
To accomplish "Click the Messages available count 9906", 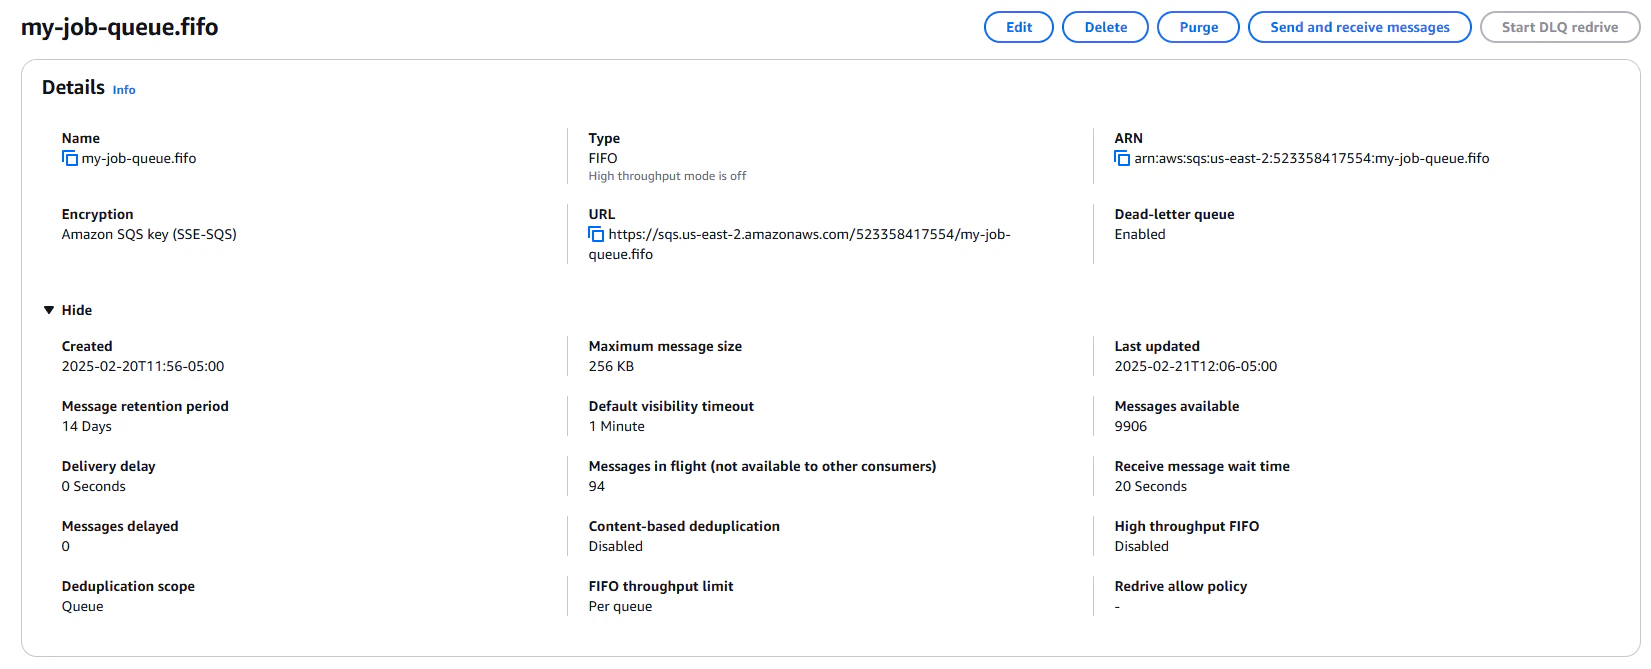I will [1131, 426].
